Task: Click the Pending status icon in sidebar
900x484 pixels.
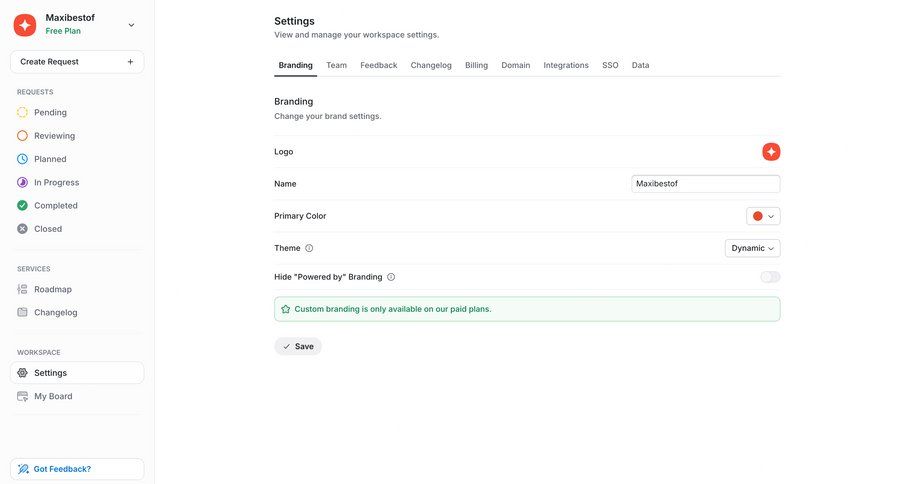Action: [23, 112]
